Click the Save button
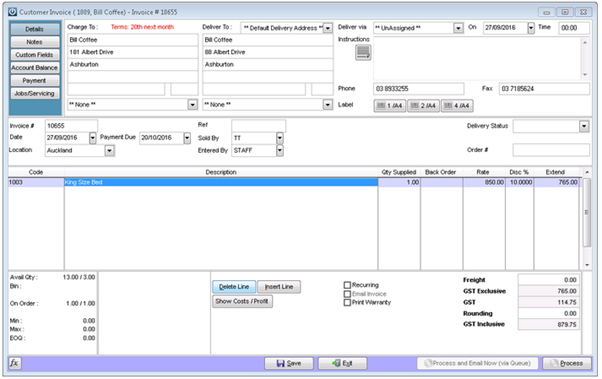Viewport: 602px width, 379px height. (x=289, y=363)
